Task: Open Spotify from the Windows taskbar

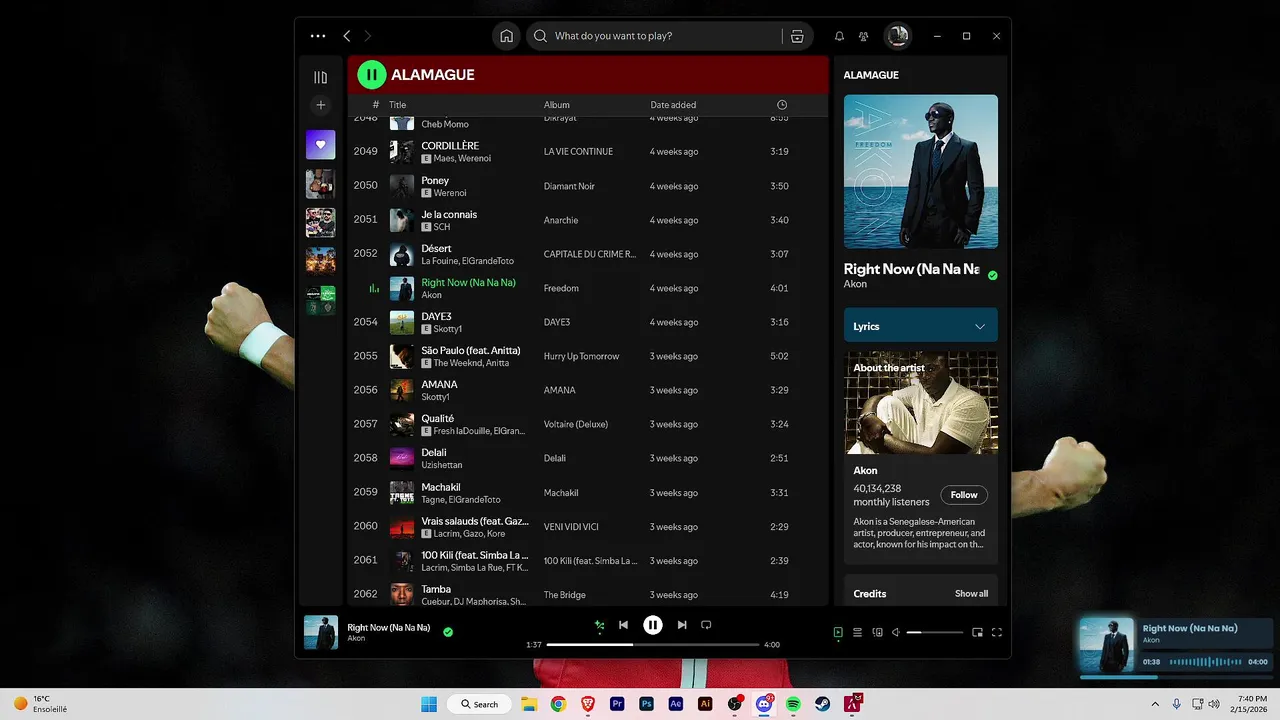Action: pyautogui.click(x=793, y=704)
